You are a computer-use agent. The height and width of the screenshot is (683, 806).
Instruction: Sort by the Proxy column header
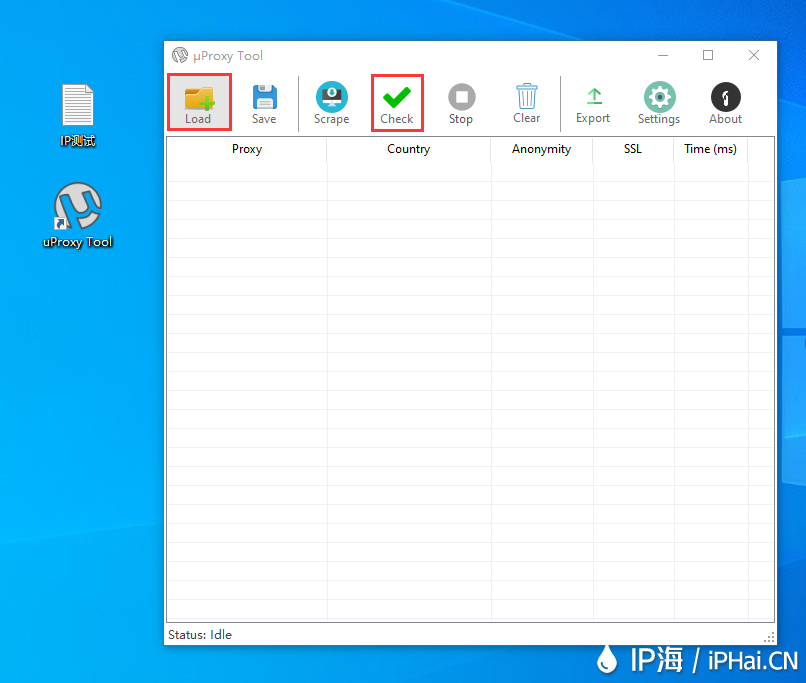(247, 149)
